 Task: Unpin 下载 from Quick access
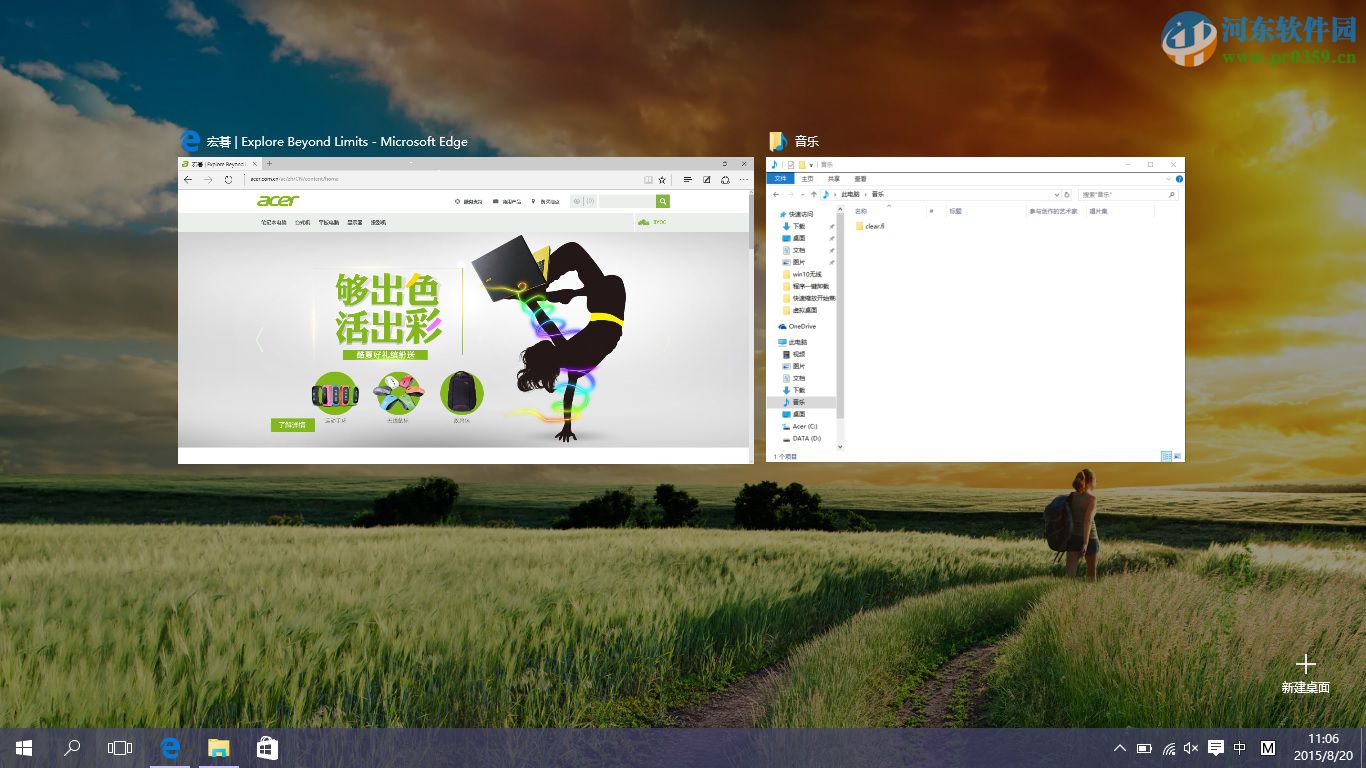832,226
